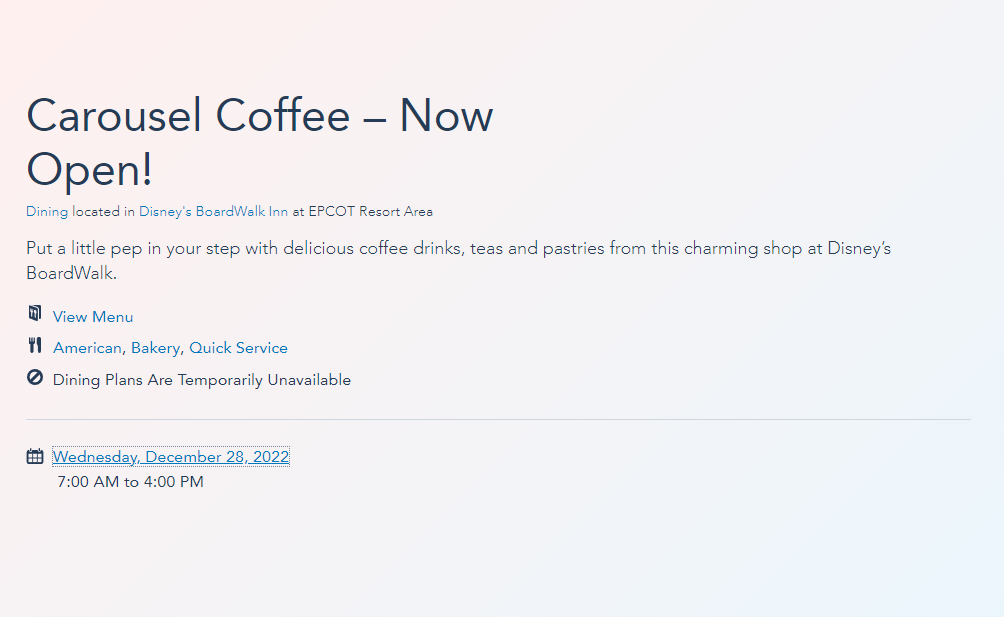Open the View Menu link
Viewport: 1004px width, 617px height.
point(93,317)
